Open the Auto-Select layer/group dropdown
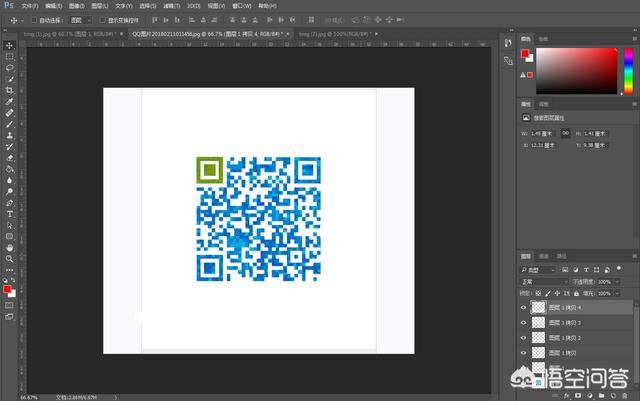The width and height of the screenshot is (640, 401). [80, 20]
